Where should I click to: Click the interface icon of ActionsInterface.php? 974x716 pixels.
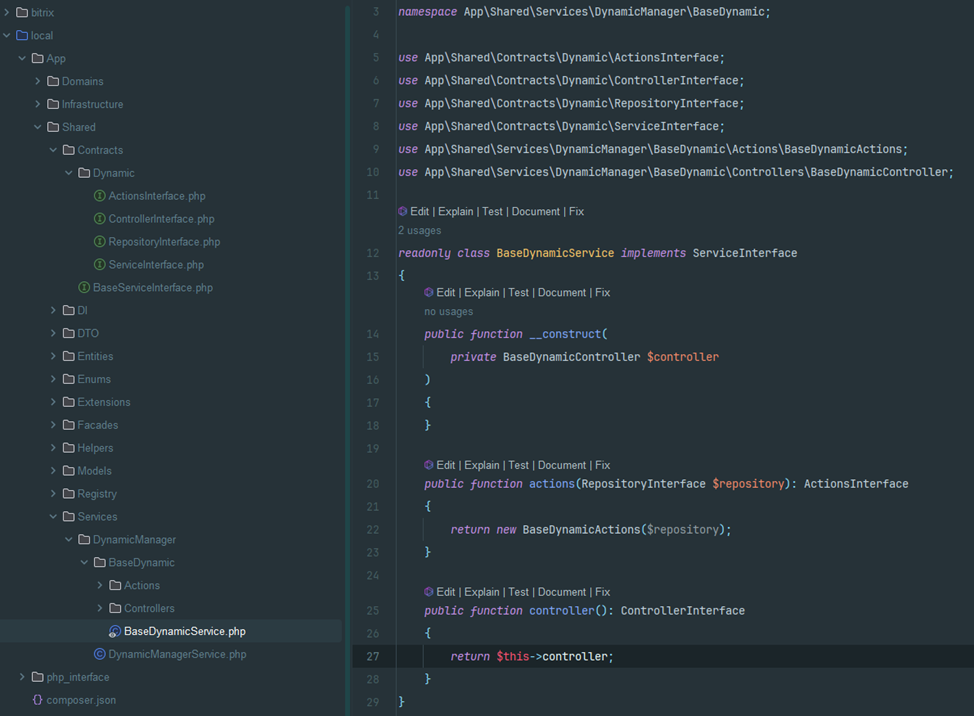click(99, 196)
